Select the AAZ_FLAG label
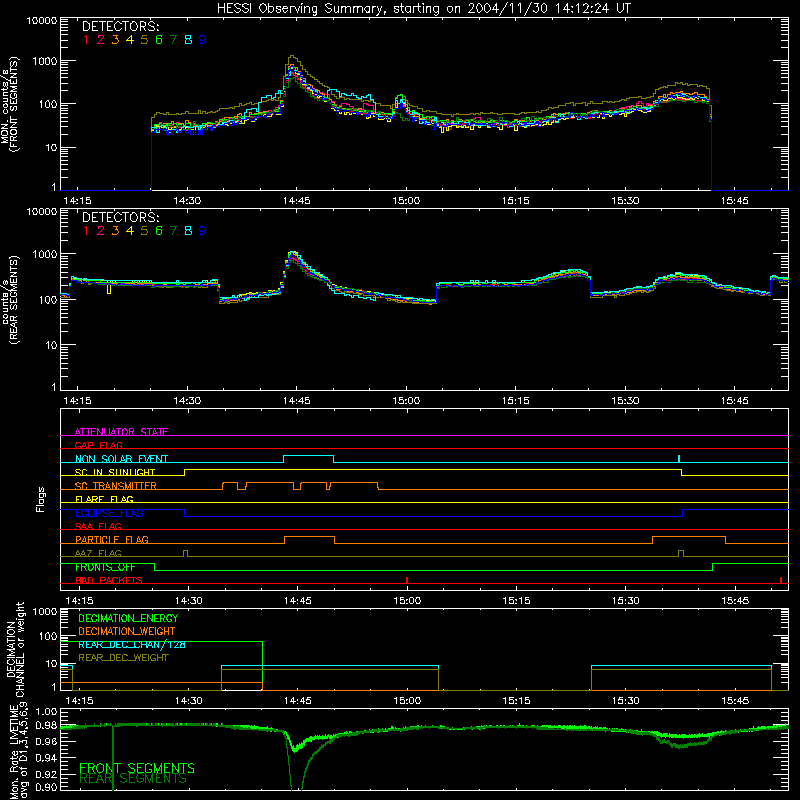Viewport: 800px width, 800px height. point(98,553)
